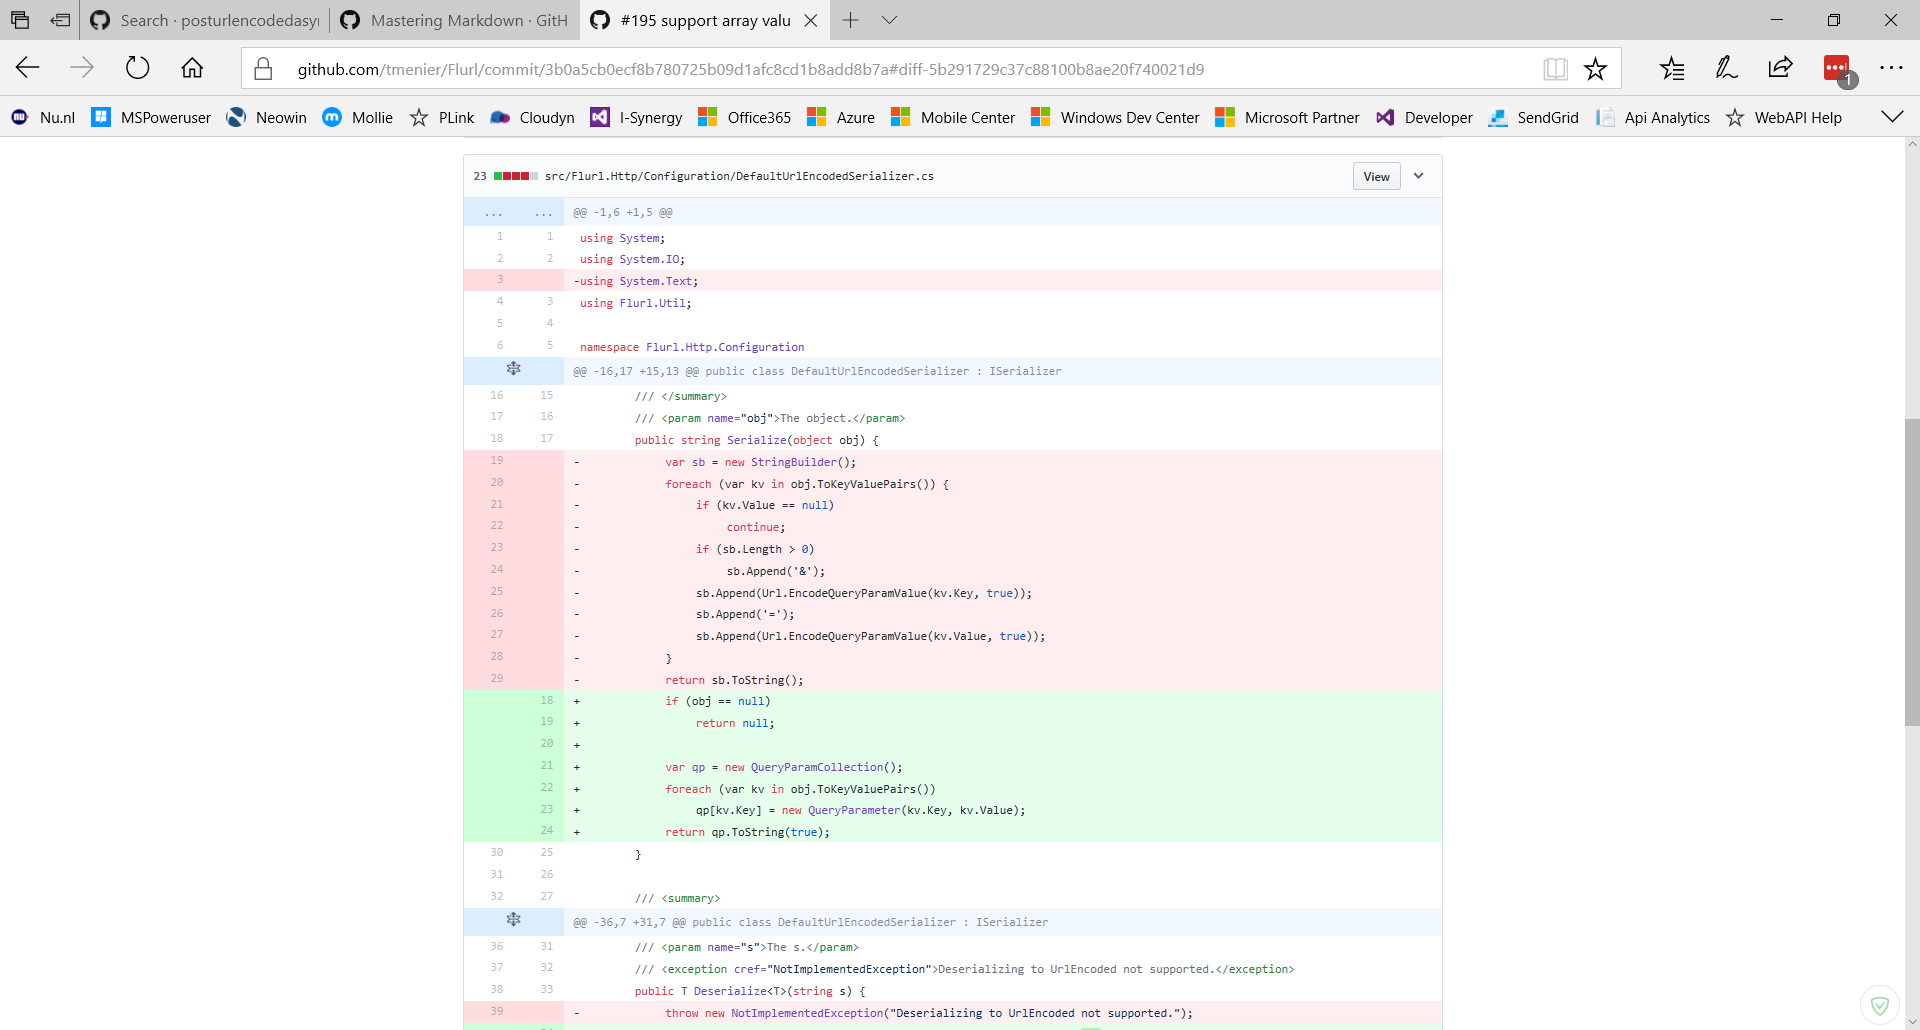Click the browser refresh icon
Viewport: 1920px width, 1030px height.
(137, 68)
